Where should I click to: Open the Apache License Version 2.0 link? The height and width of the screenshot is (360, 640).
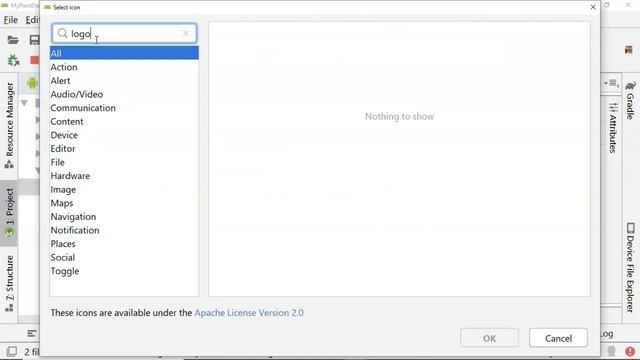coord(249,313)
